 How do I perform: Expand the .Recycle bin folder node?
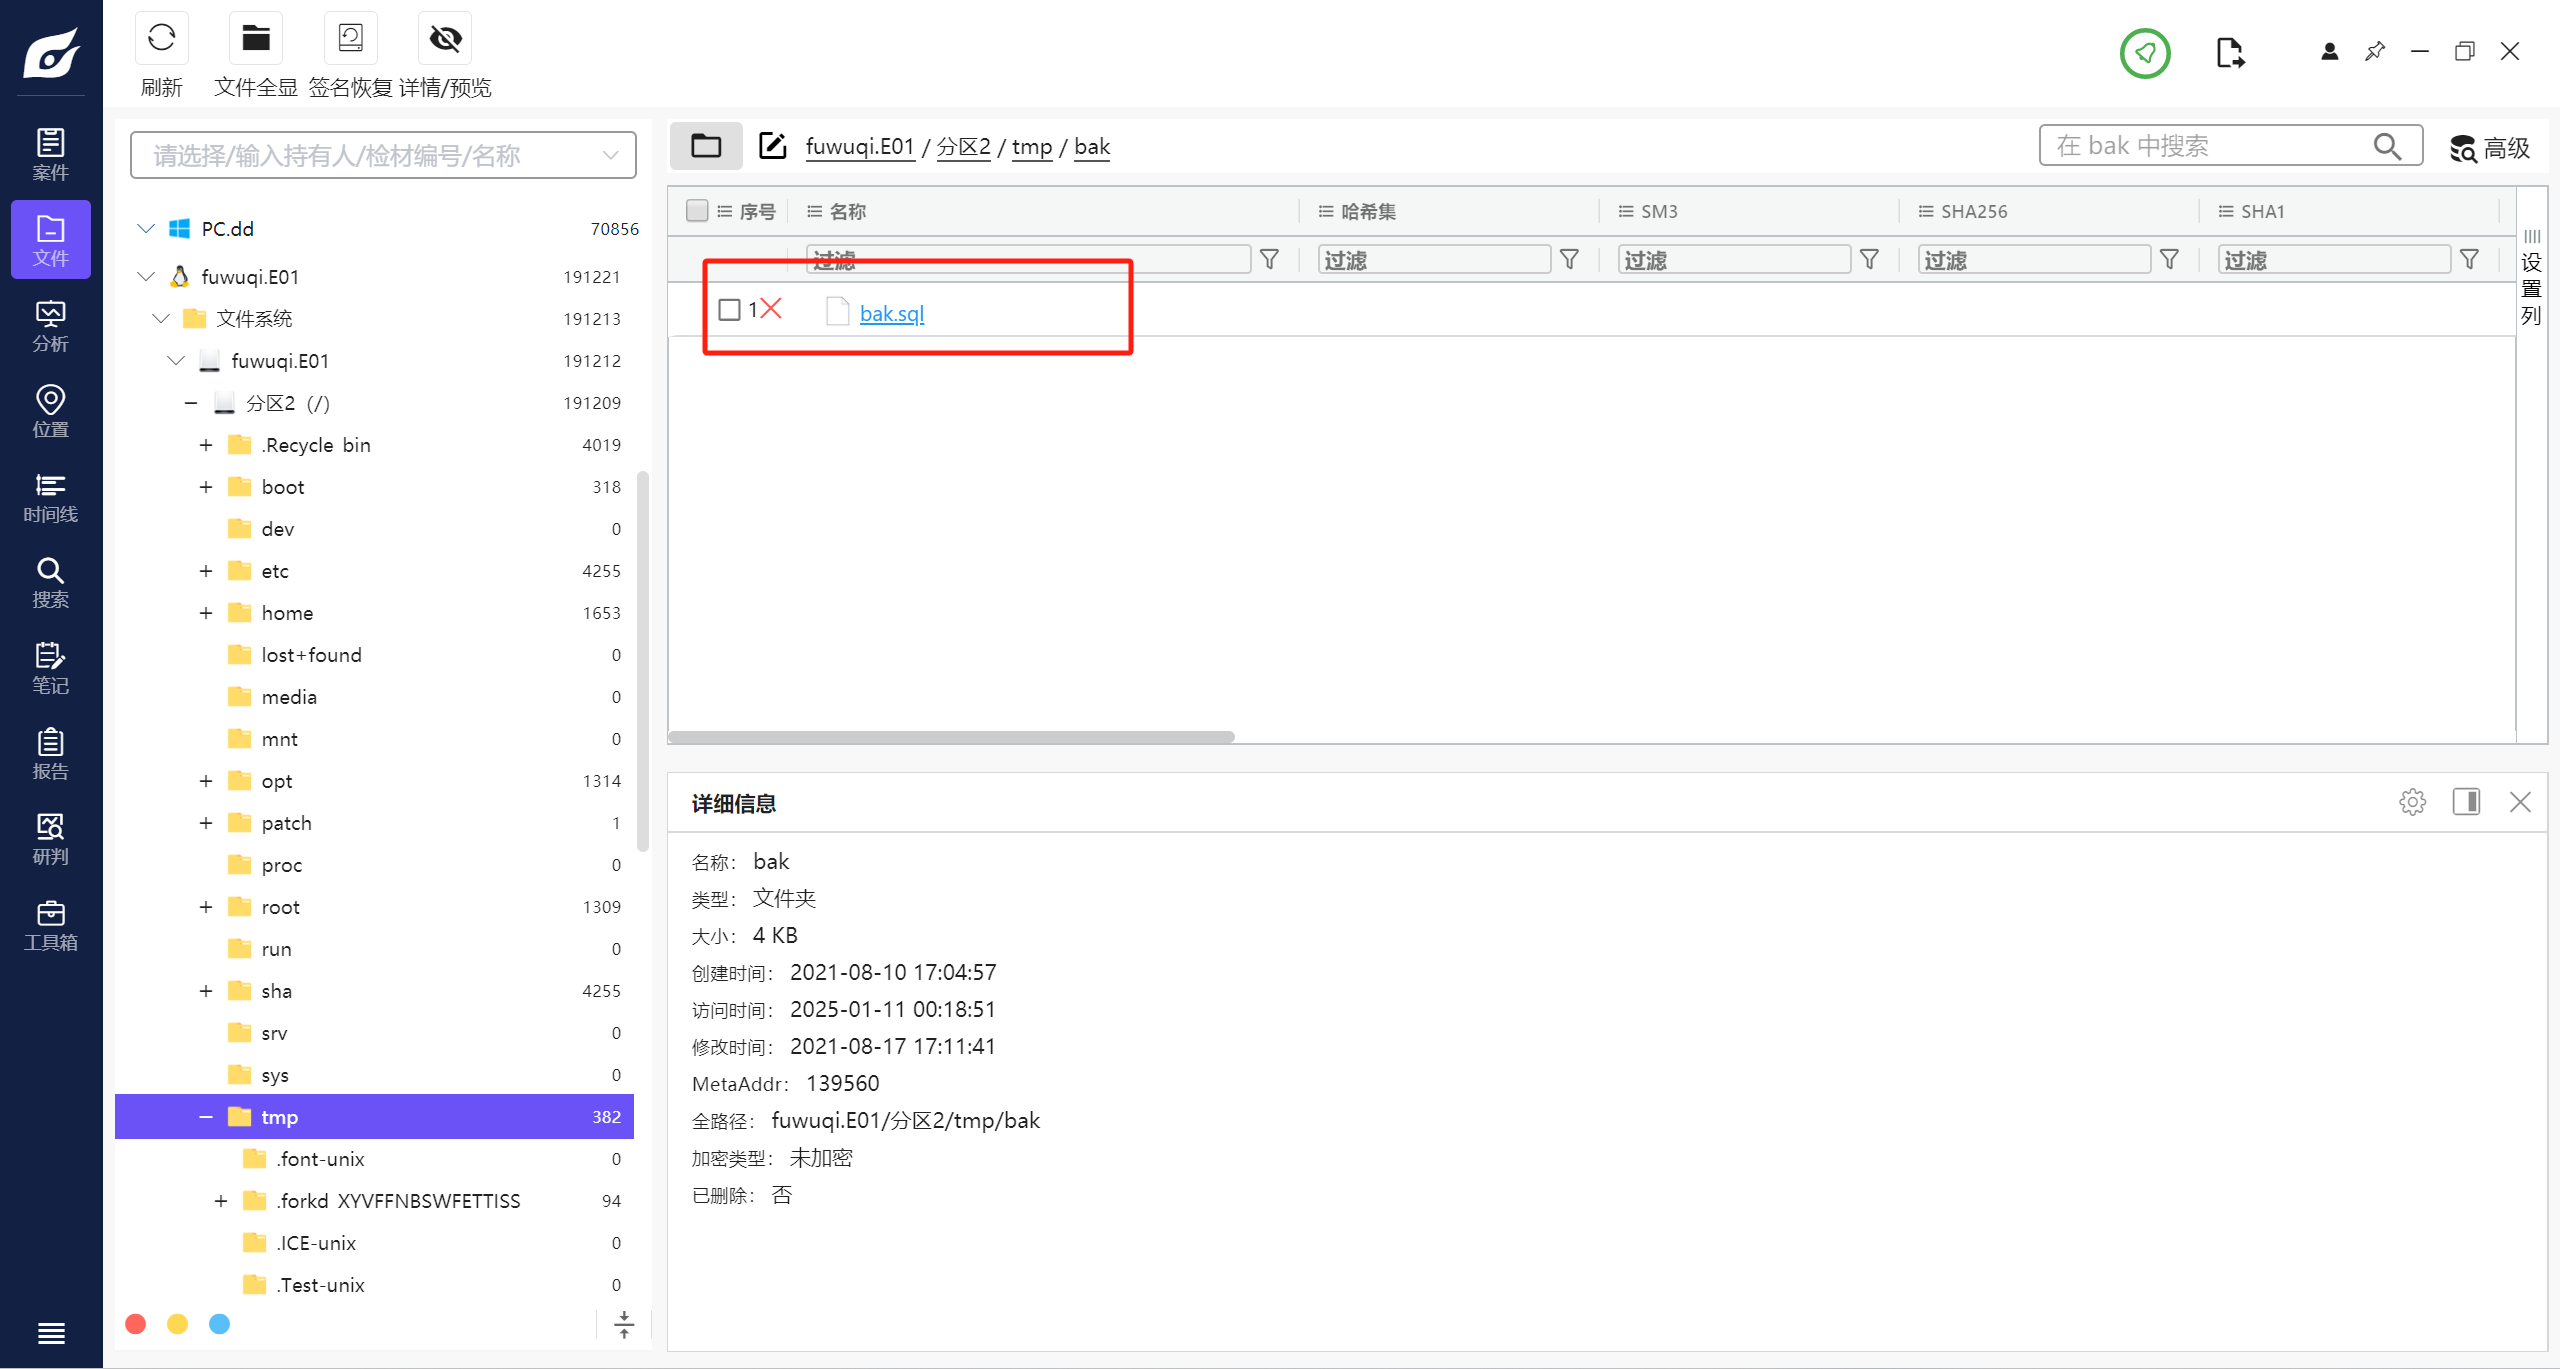coord(206,445)
